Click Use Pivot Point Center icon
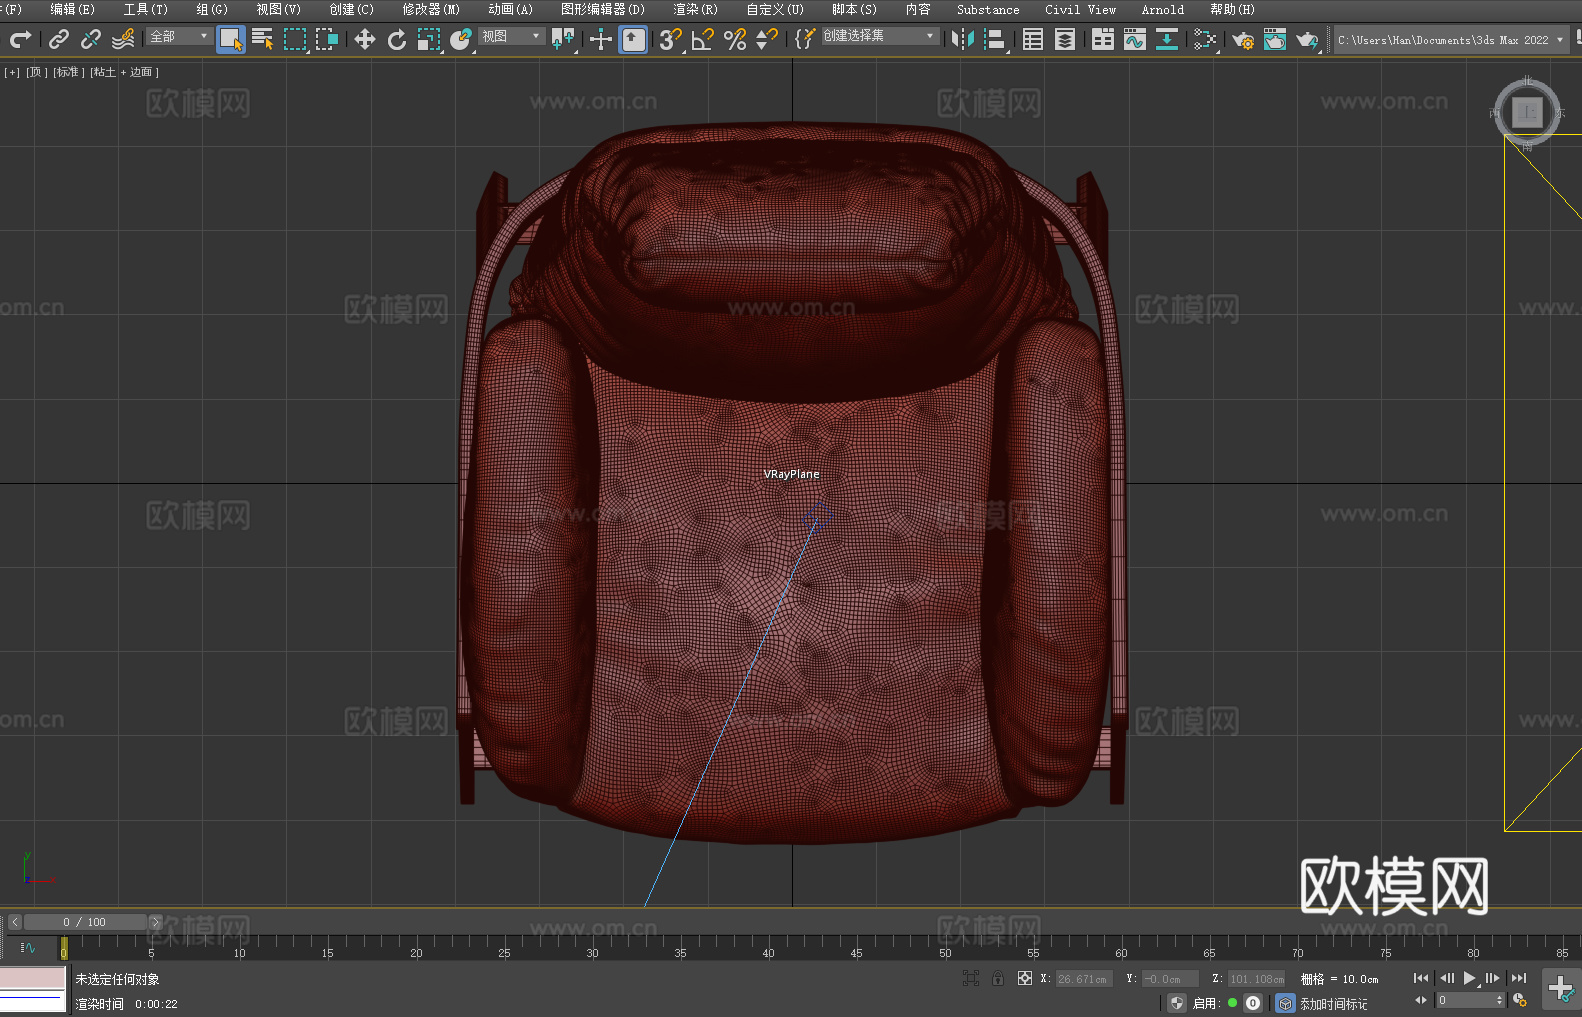The height and width of the screenshot is (1017, 1582). (563, 39)
